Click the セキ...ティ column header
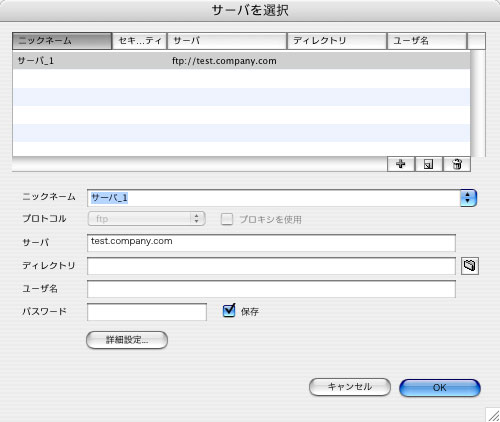500x422 pixels. pyautogui.click(x=139, y=41)
